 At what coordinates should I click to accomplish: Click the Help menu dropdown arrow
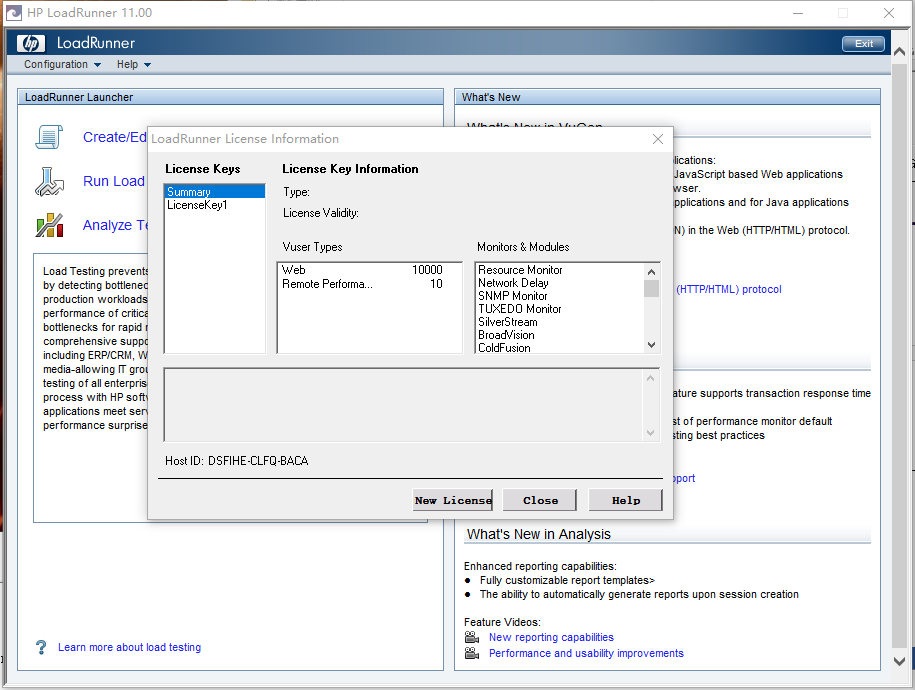(147, 65)
